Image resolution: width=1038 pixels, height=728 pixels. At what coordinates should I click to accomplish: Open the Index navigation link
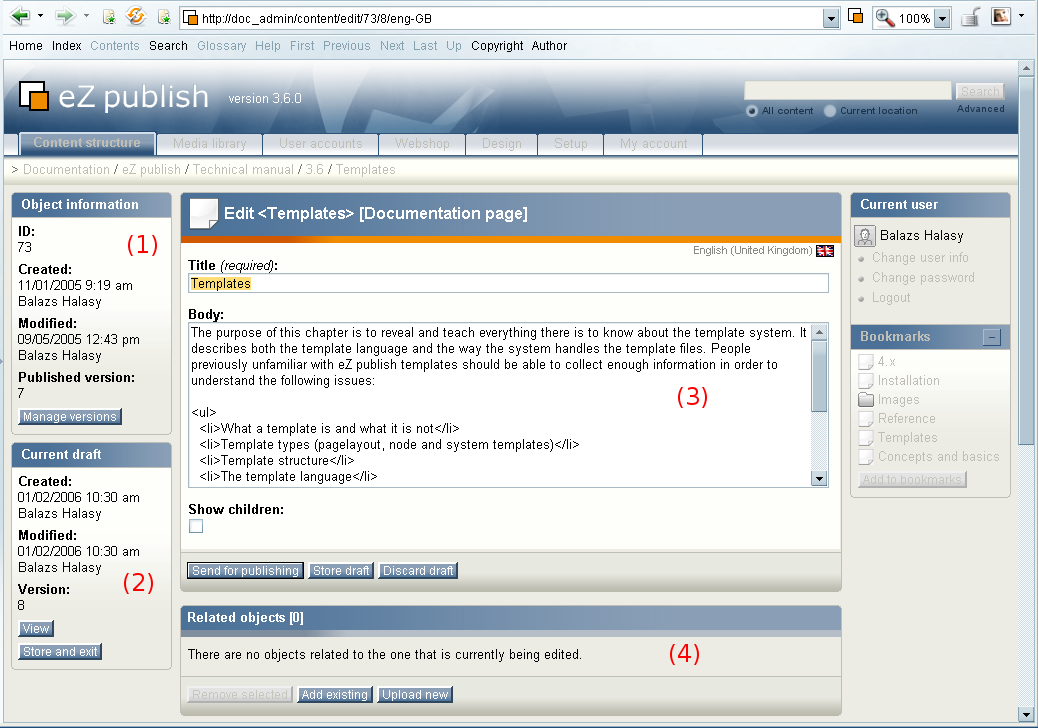pos(67,46)
